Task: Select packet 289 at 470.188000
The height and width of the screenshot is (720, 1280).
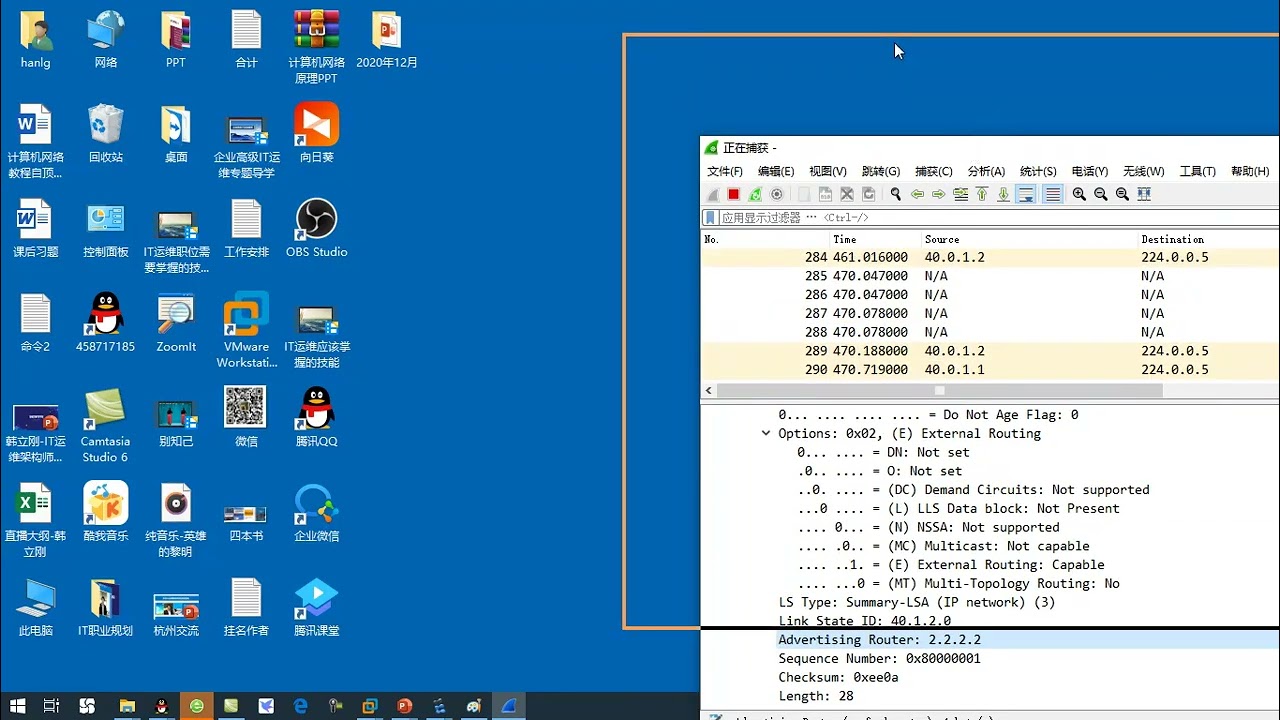Action: [990, 351]
